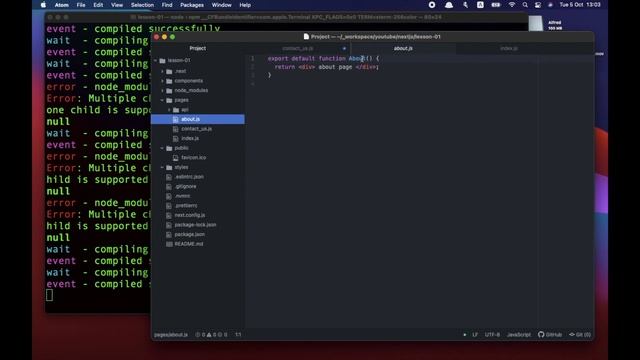Collapse the styles folder
640x360 pixels.
tap(162, 167)
